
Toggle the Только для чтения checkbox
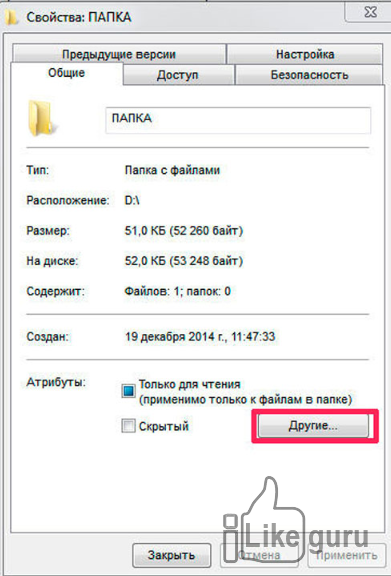(x=128, y=392)
